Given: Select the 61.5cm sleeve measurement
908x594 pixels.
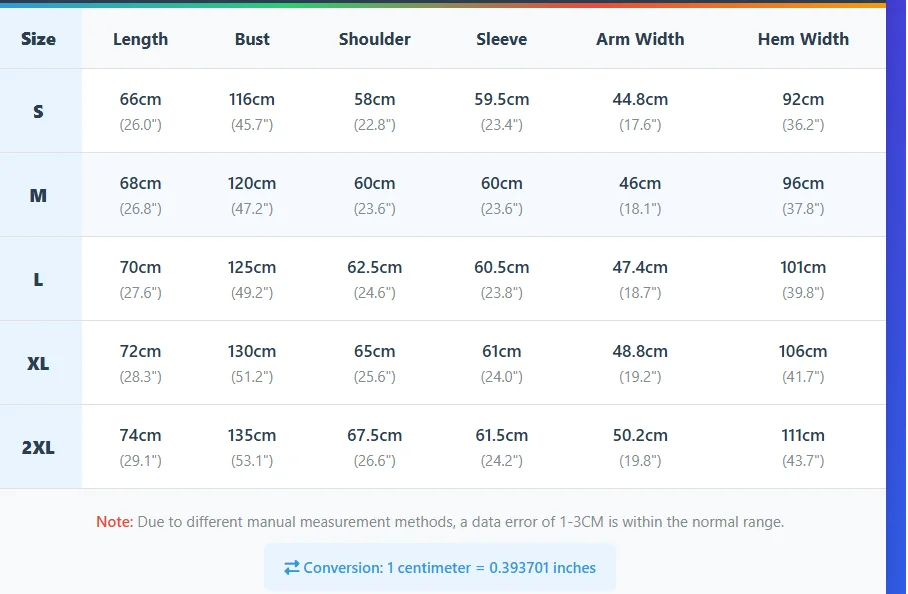Looking at the screenshot, I should click(x=501, y=436).
